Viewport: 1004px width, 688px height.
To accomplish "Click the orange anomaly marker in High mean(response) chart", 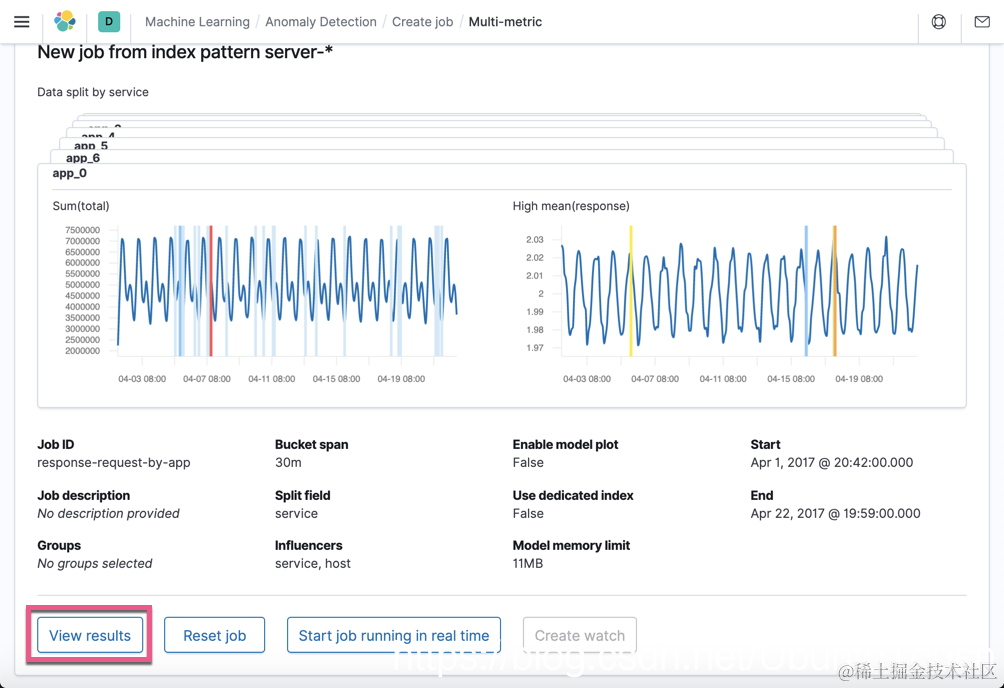I will pyautogui.click(x=834, y=290).
